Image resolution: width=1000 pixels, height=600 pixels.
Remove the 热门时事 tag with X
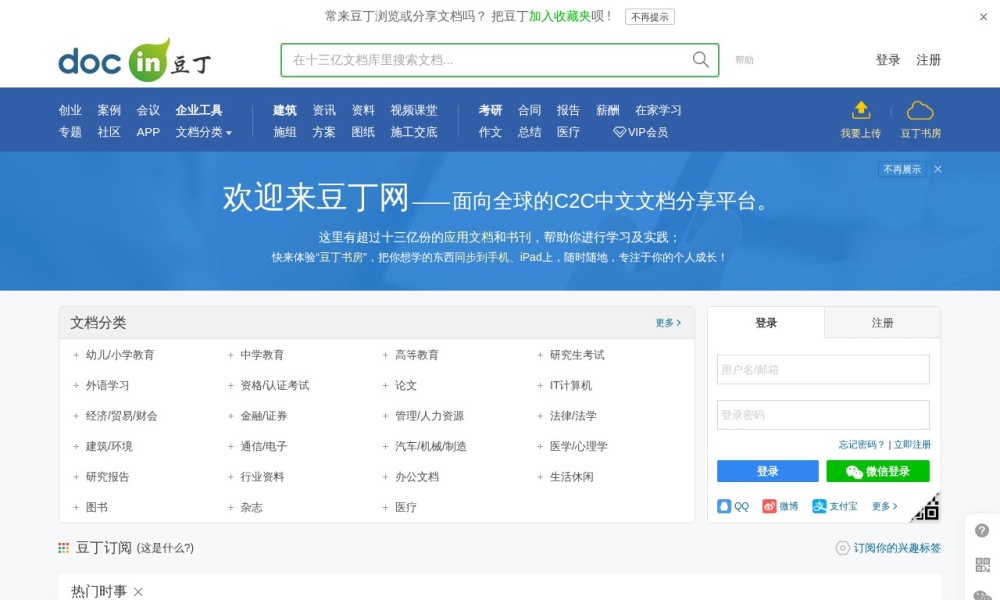coord(138,592)
